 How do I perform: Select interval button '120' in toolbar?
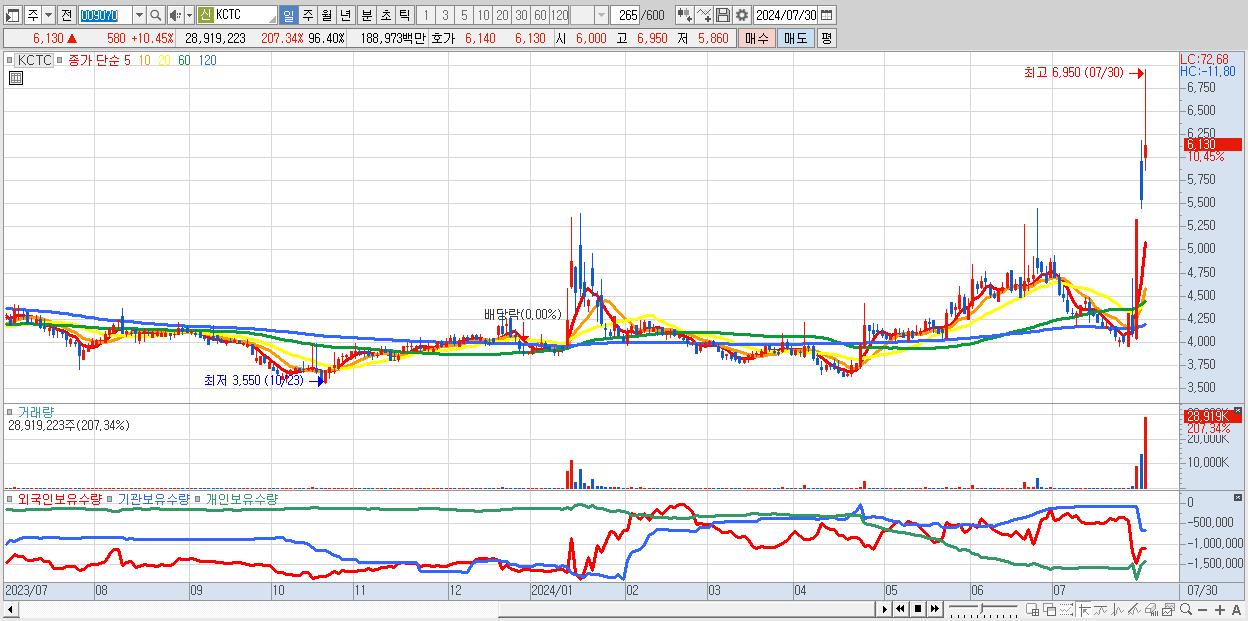coord(559,15)
